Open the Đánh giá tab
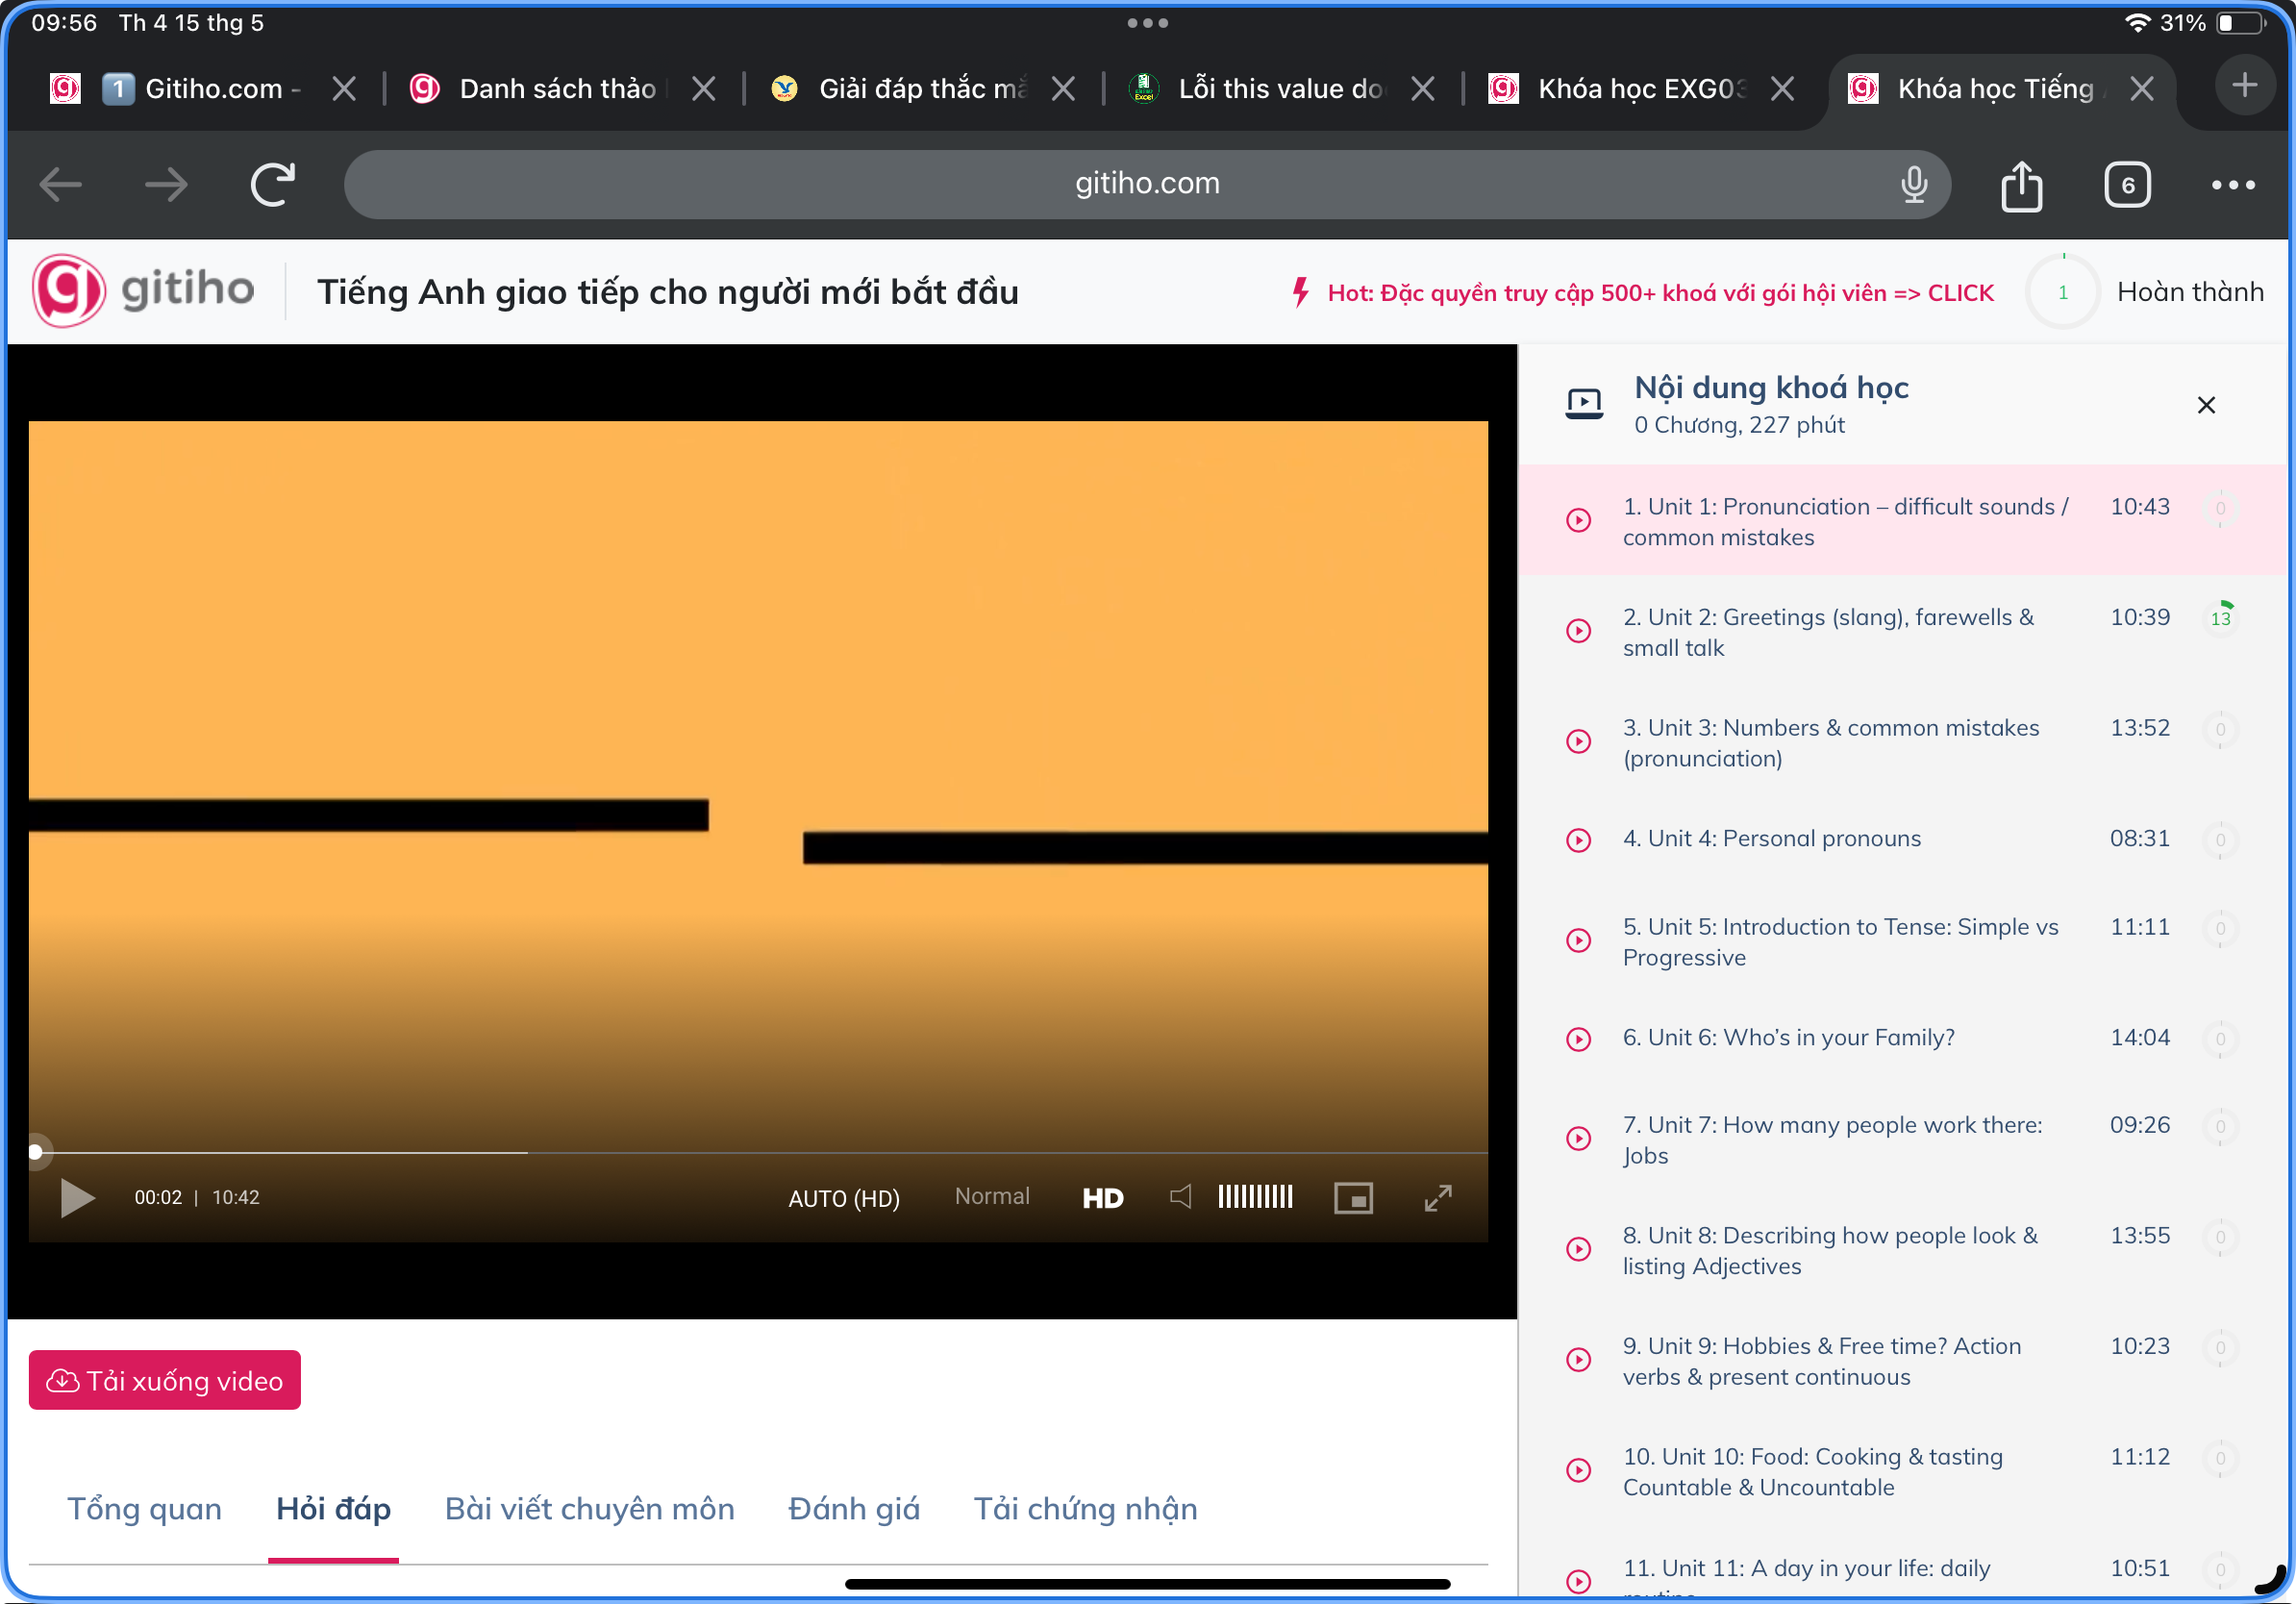 pos(853,1508)
